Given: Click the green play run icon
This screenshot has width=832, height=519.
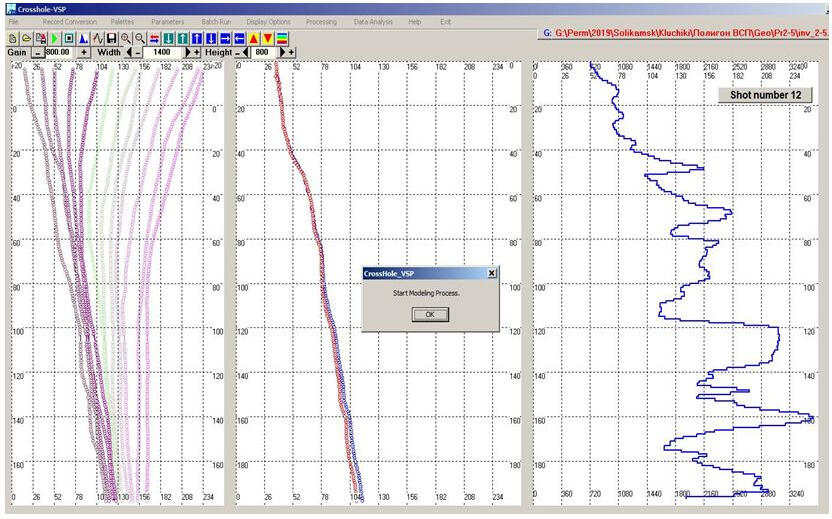Looking at the screenshot, I should click(54, 37).
